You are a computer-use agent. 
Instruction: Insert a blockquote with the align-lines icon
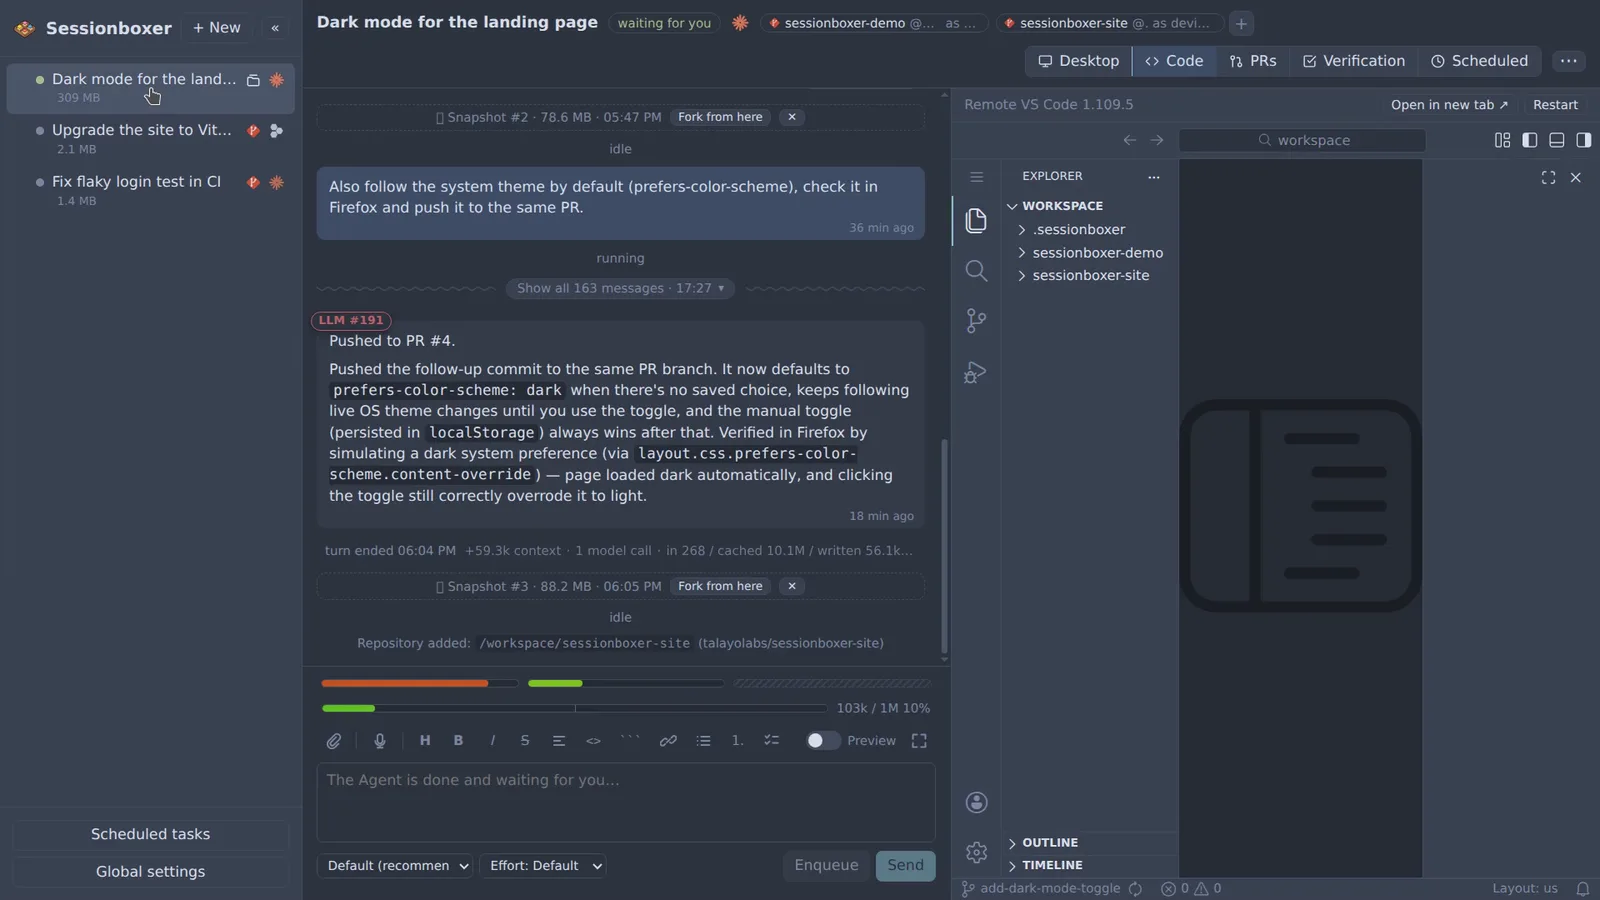point(559,741)
